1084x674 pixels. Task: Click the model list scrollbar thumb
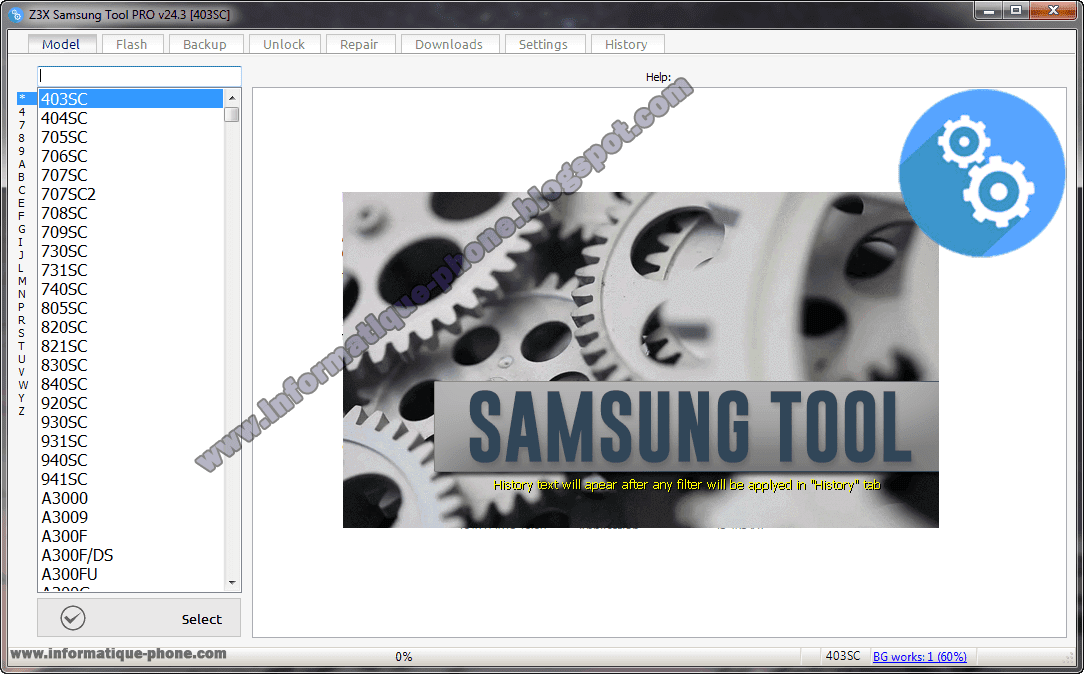tap(232, 114)
